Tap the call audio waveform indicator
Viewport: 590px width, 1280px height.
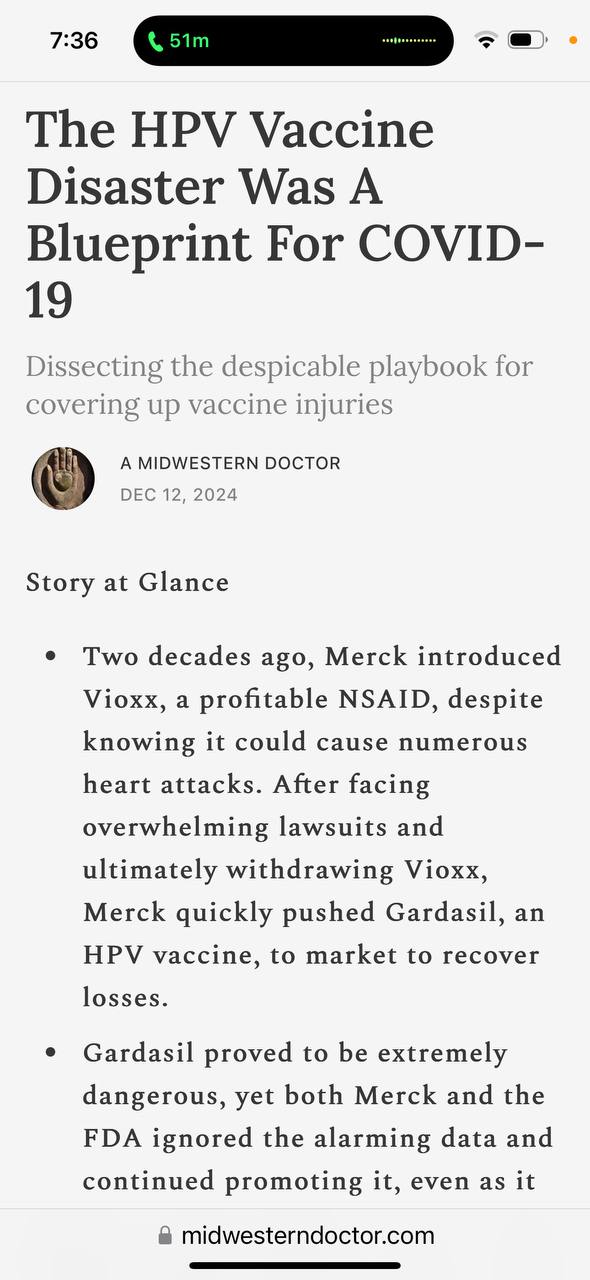[x=410, y=41]
